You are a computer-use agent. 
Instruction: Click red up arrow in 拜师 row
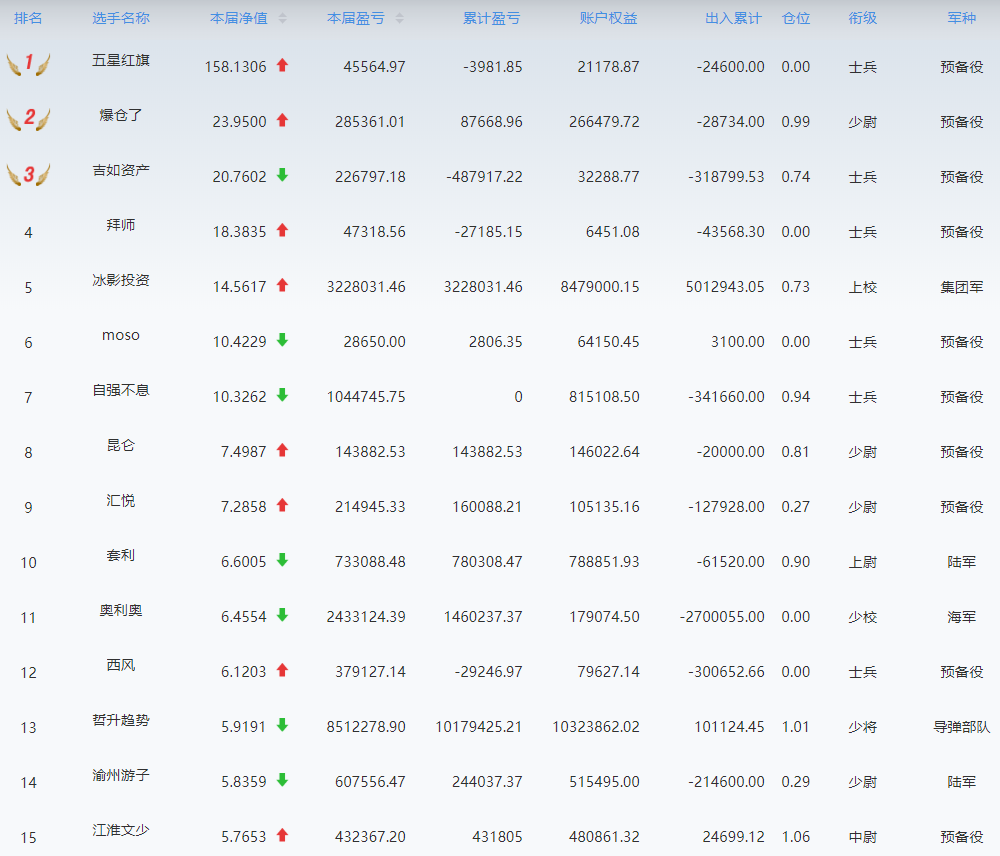coord(283,230)
